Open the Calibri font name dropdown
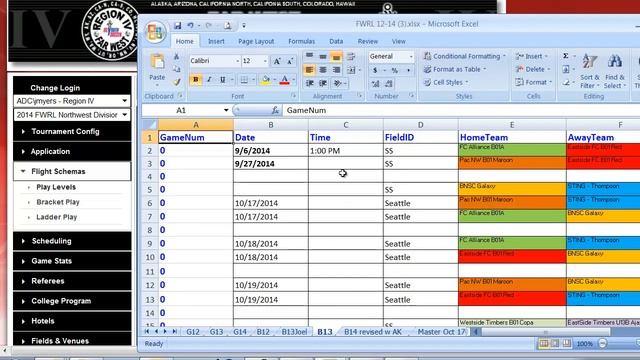This screenshot has width=640, height=360. pyautogui.click(x=237, y=61)
